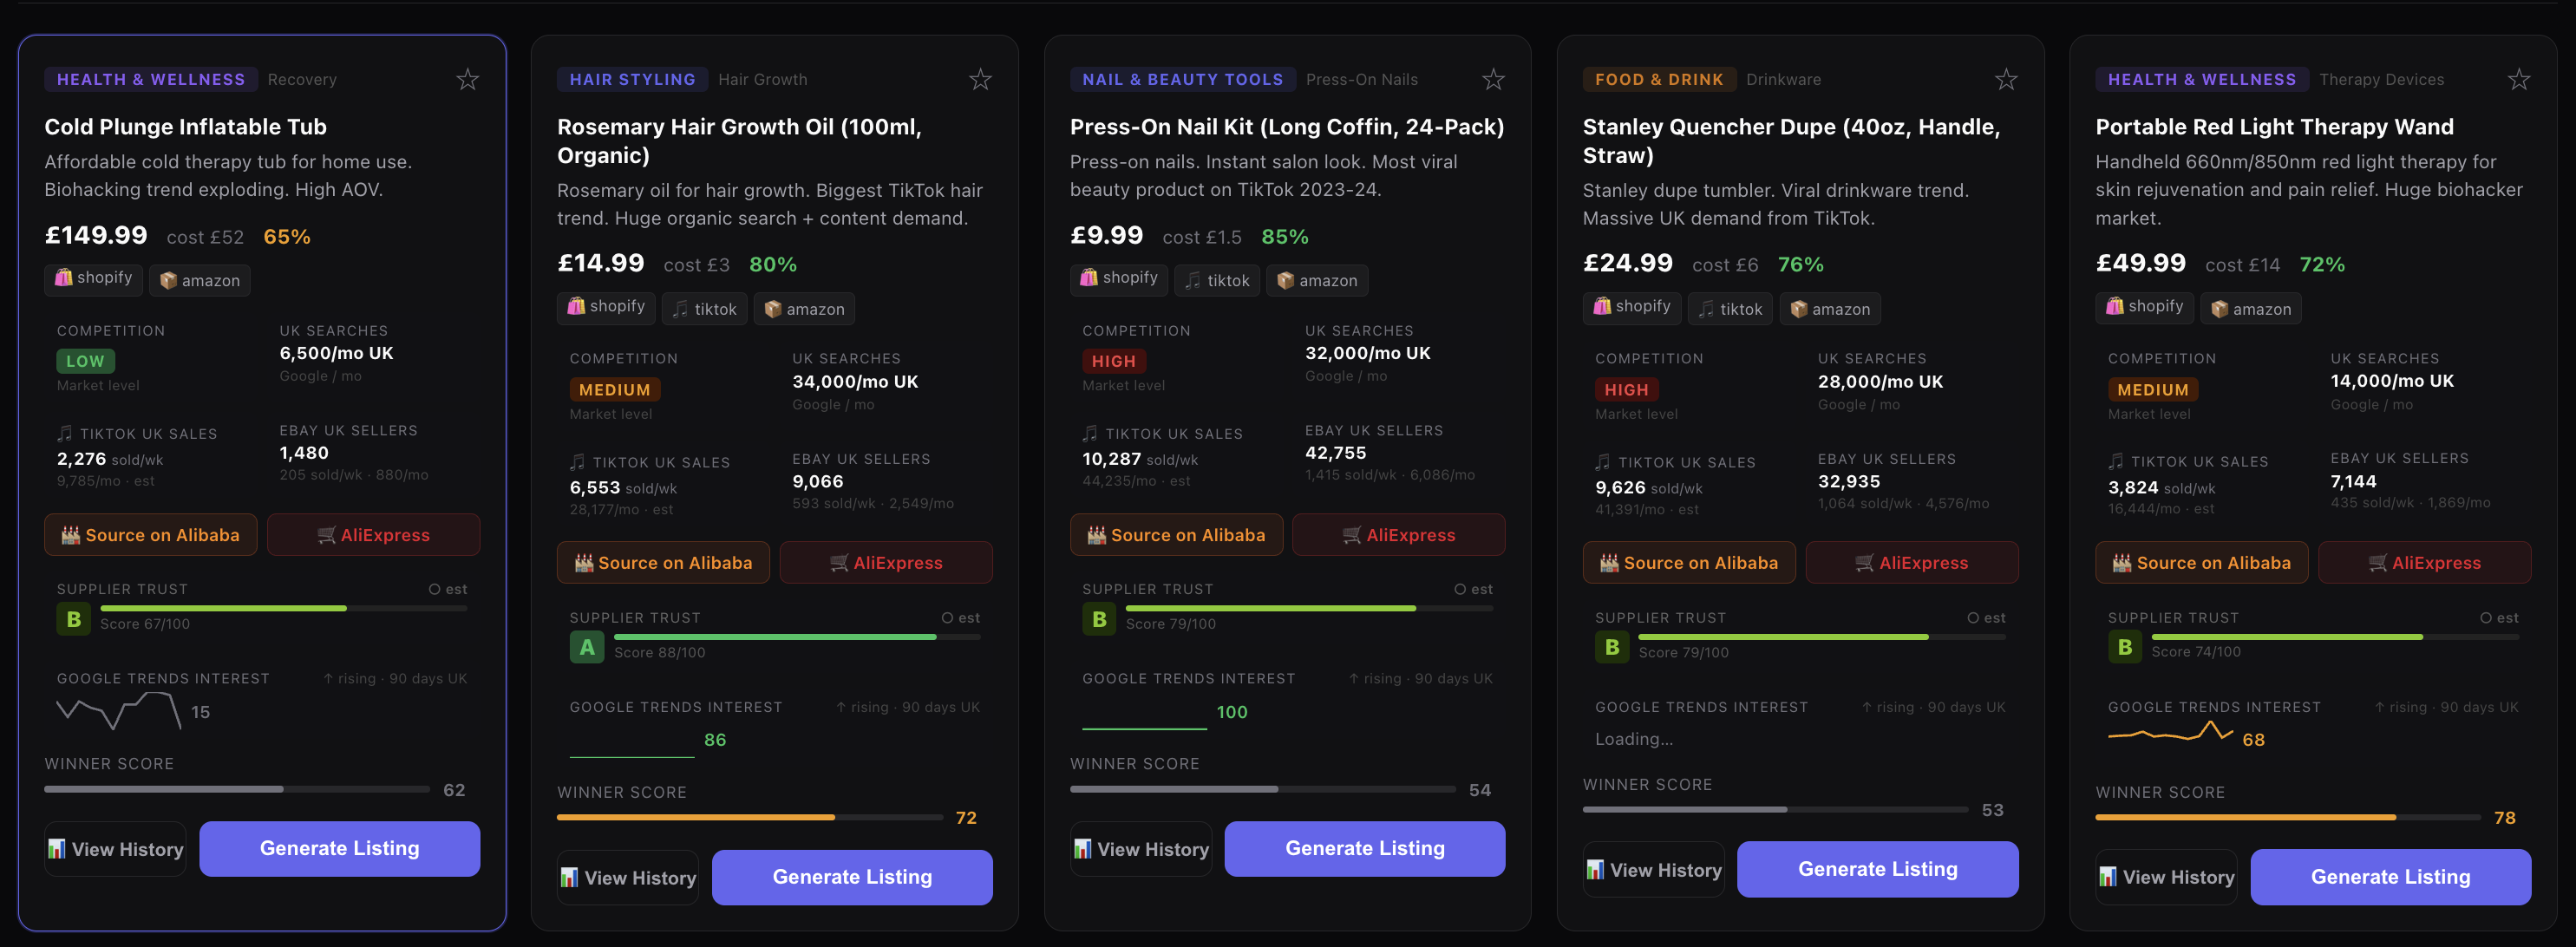The width and height of the screenshot is (2576, 947).
Task: Open AliExpress link for Stanley Quencher Dupe
Action: [x=1911, y=563]
